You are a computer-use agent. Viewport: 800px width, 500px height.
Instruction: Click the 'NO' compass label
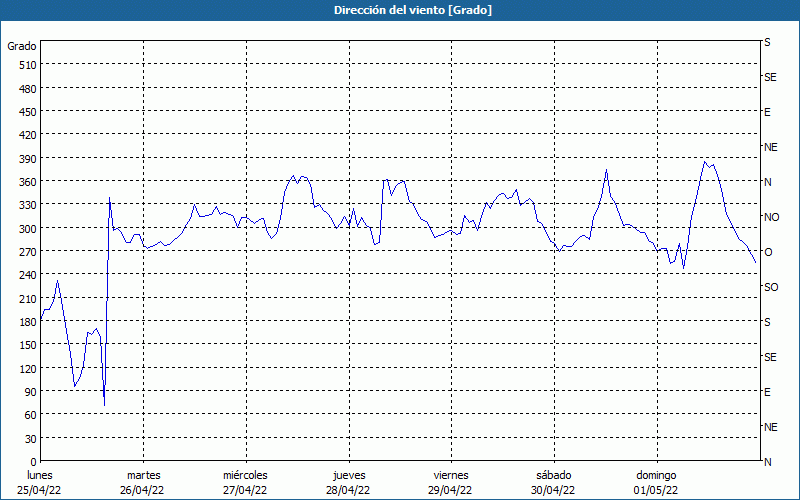(772, 217)
